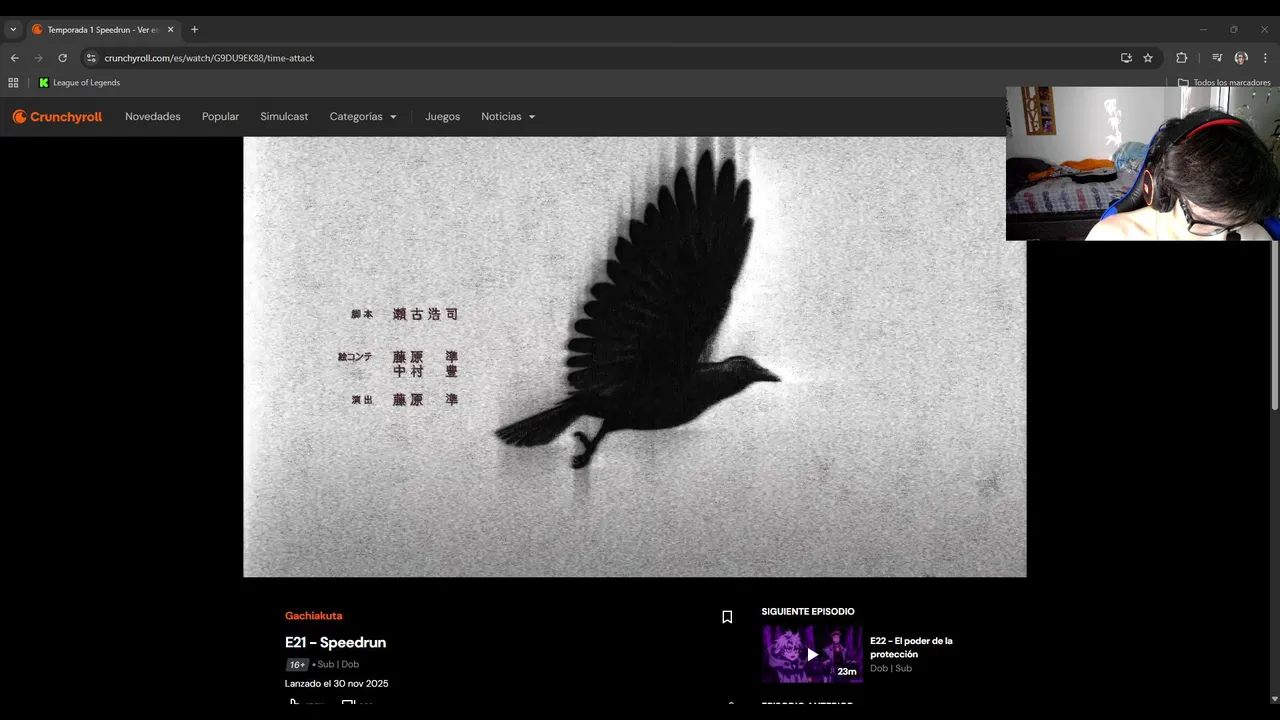This screenshot has height=720, width=1280.
Task: Bookmark this page with the star icon
Action: click(1148, 58)
